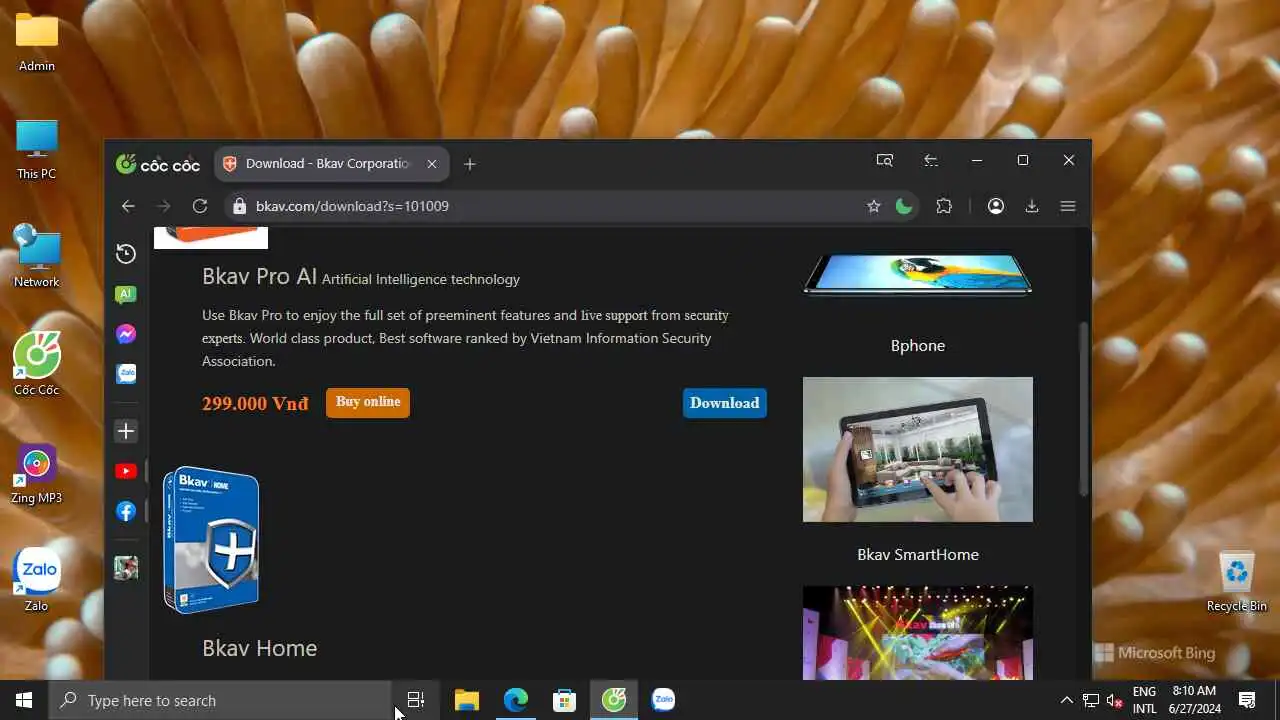Open Microsoft Edge from taskbar
The image size is (1280, 720).
tap(516, 700)
